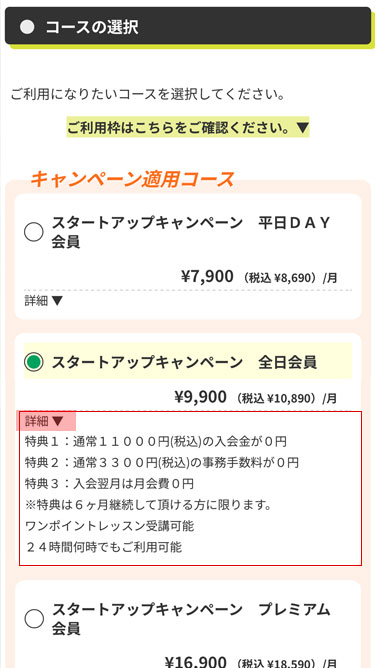Click the ▼ arrow after ご確認ください

click(x=302, y=127)
